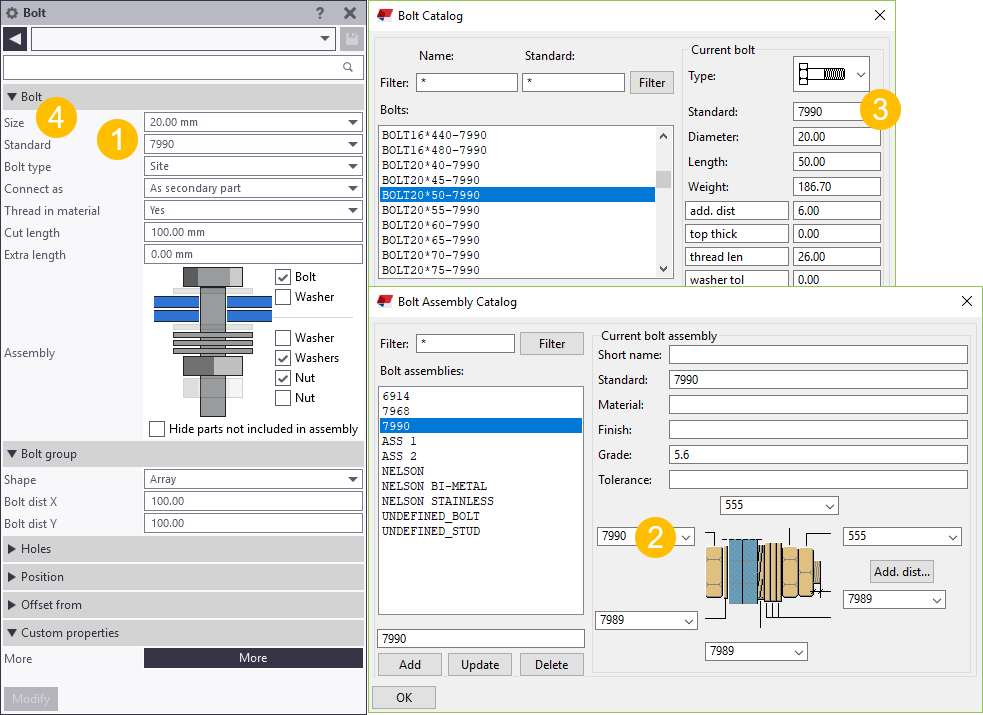Click the Bolt dialog help question mark

[319, 13]
